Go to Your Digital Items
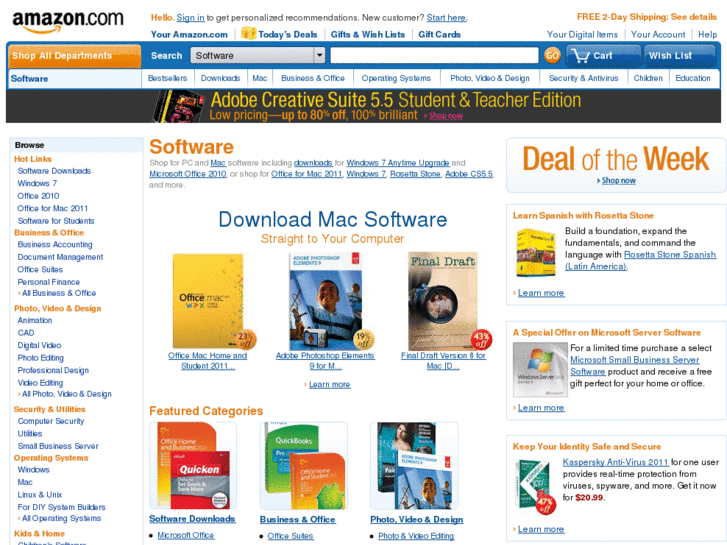Screen dimensions: 727x545 (582, 34)
